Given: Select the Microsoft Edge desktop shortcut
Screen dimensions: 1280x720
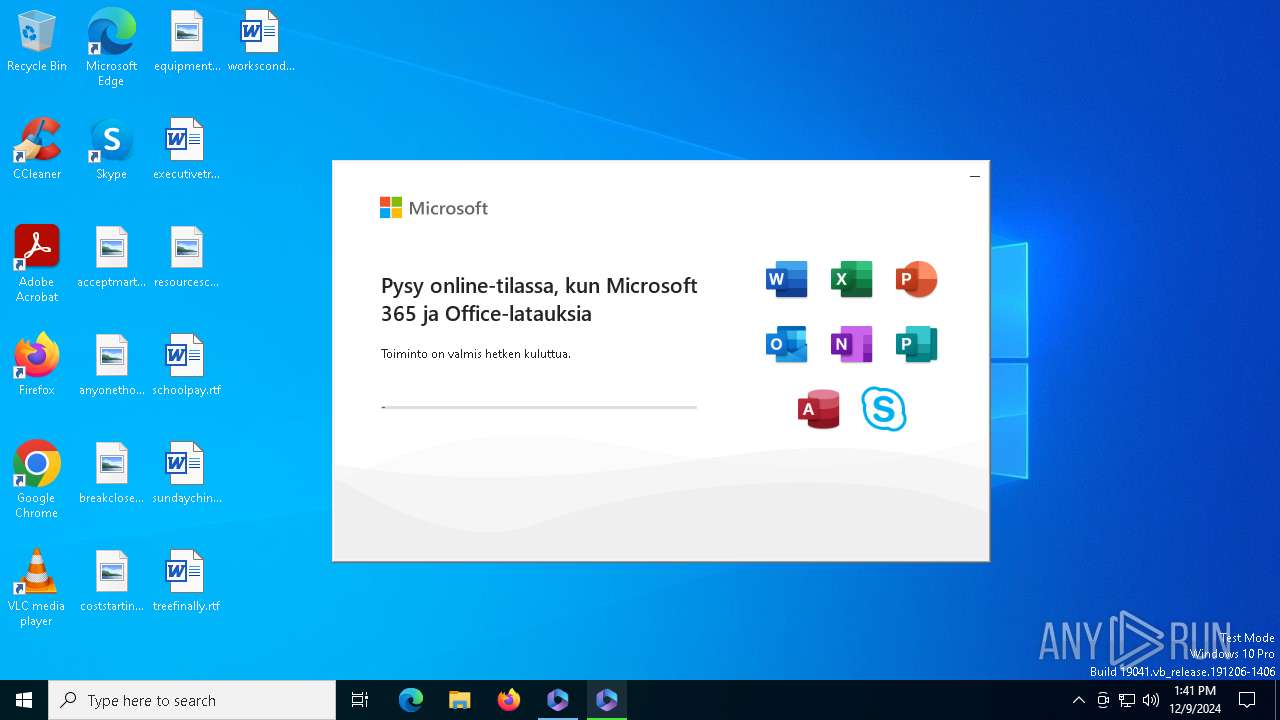Looking at the screenshot, I should [x=111, y=48].
